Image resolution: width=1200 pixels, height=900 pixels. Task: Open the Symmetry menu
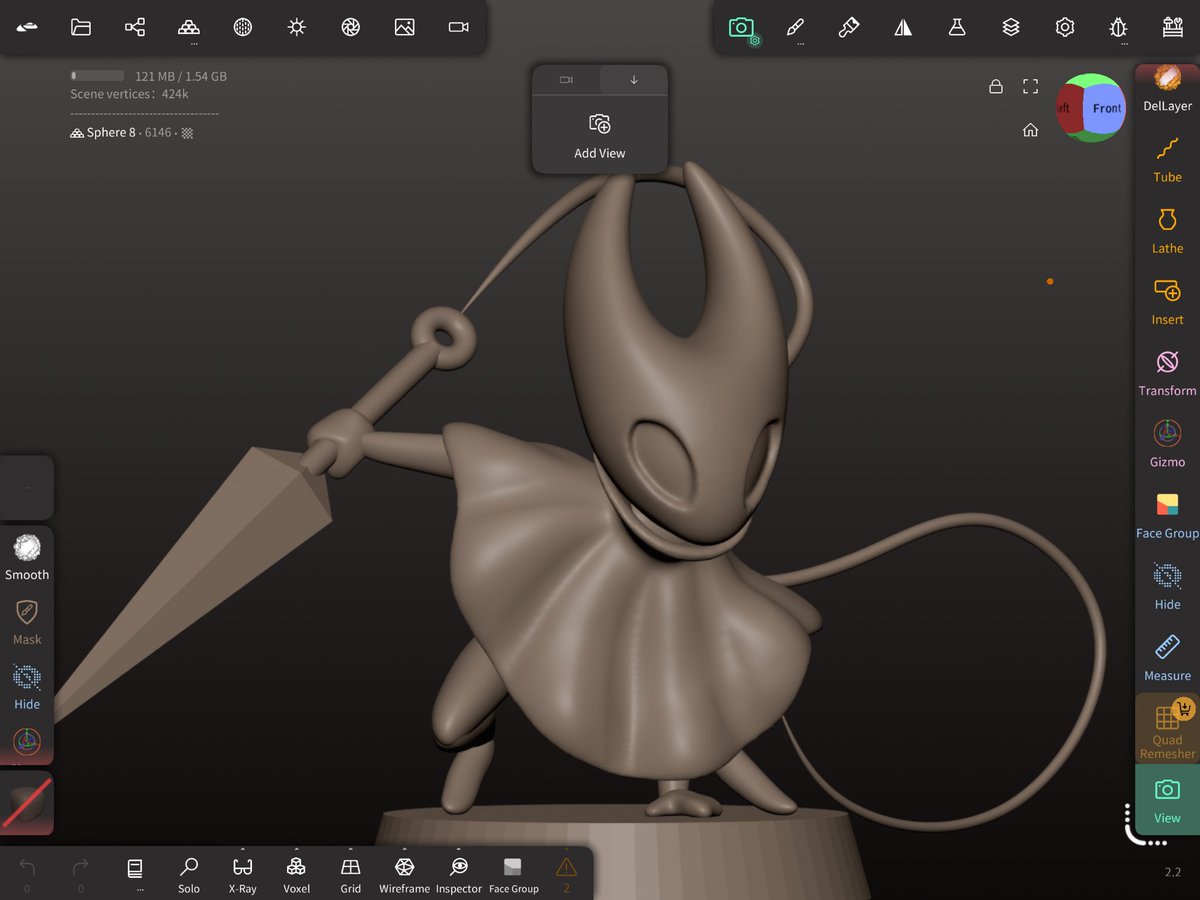(903, 27)
